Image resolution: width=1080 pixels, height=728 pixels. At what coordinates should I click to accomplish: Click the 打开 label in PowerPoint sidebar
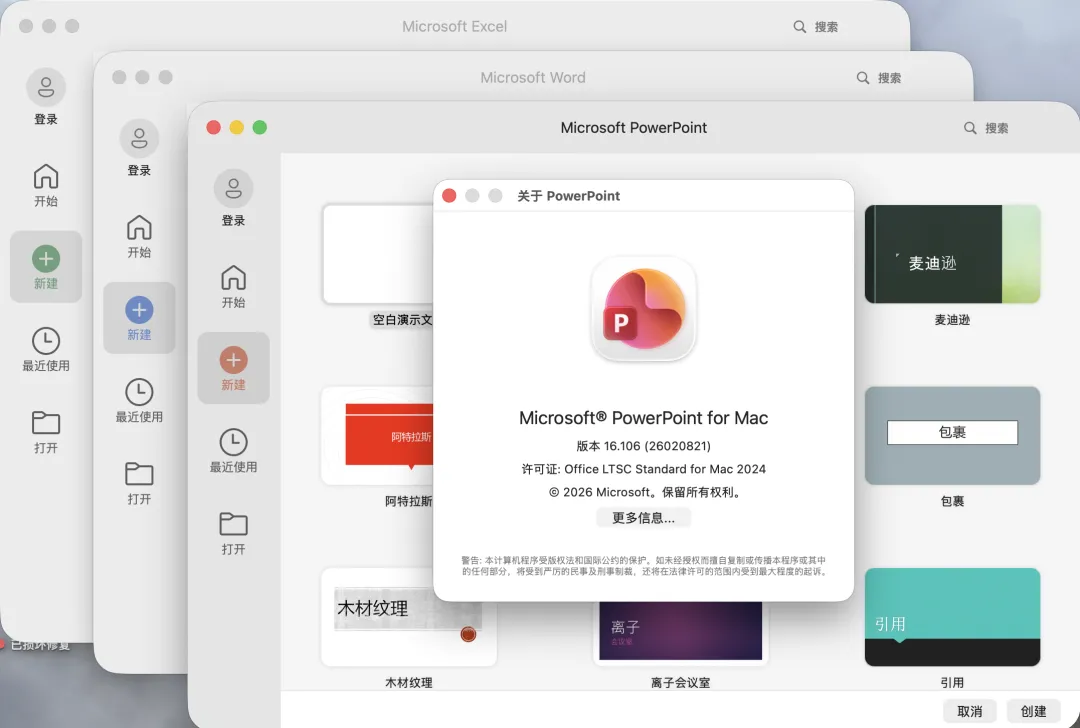click(233, 549)
